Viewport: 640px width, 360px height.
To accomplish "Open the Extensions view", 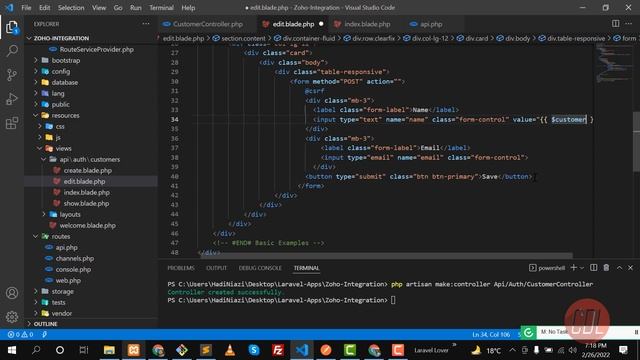I will (12, 123).
